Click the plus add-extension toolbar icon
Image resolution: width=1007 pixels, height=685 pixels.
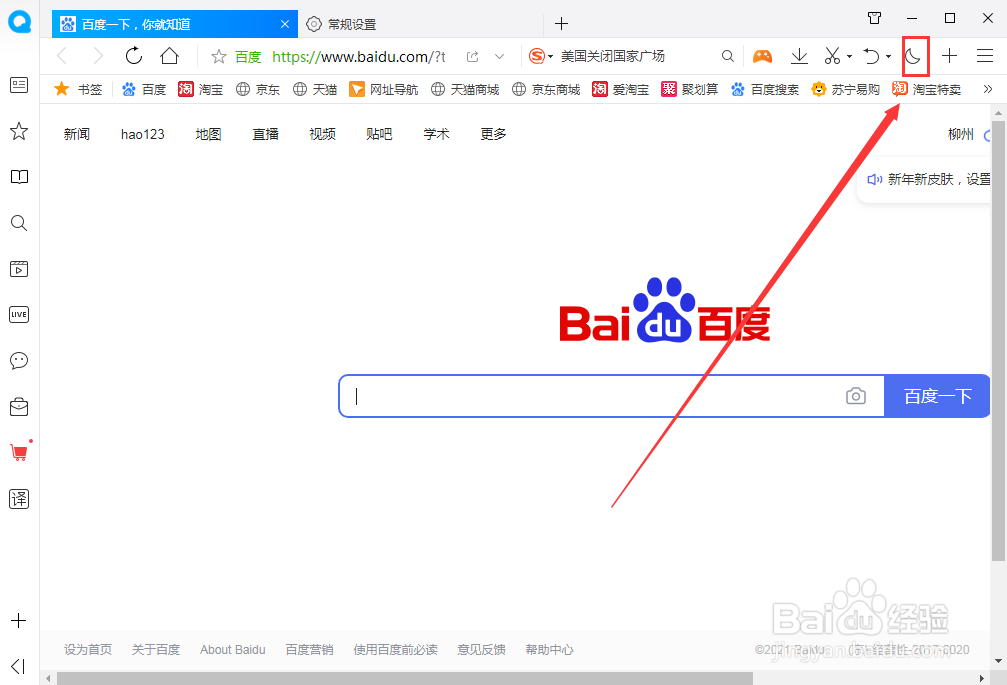949,56
